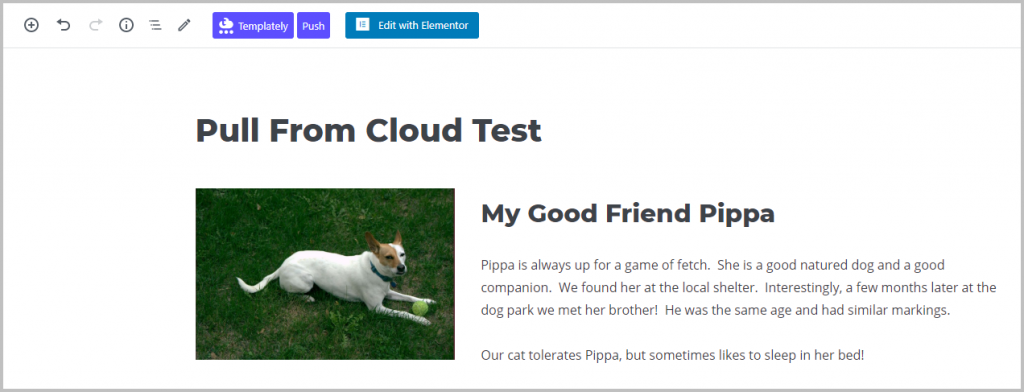Image resolution: width=1024 pixels, height=392 pixels.
Task: Push the page to cloud
Action: 313,25
